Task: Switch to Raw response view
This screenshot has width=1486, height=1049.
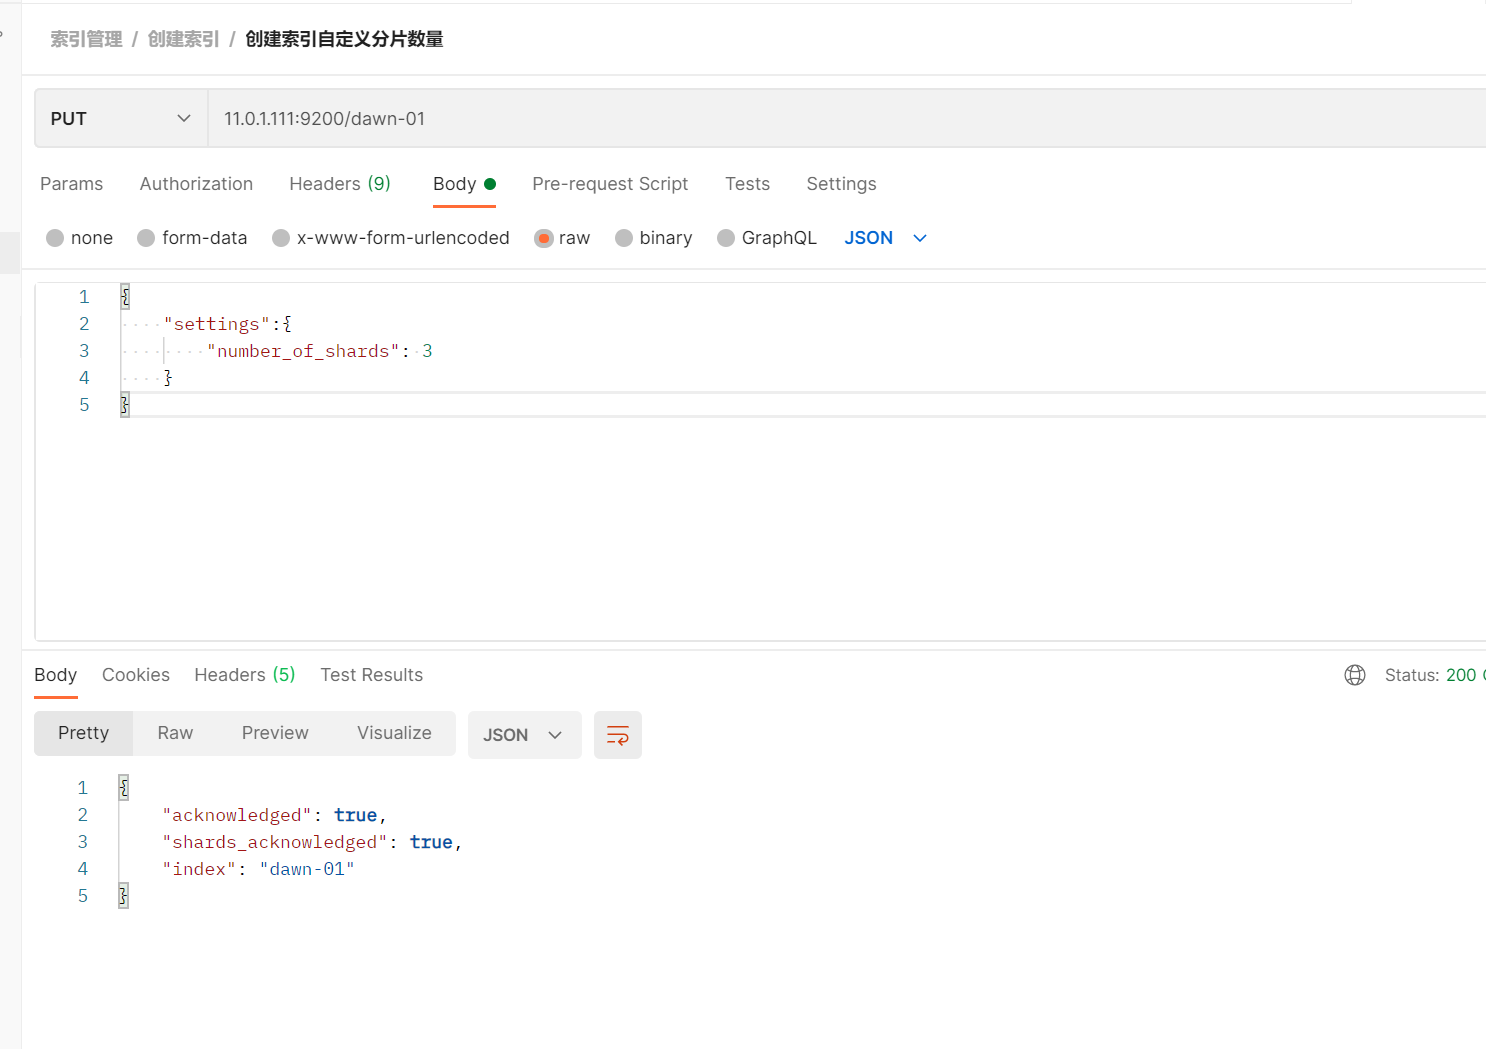Action: 175,733
